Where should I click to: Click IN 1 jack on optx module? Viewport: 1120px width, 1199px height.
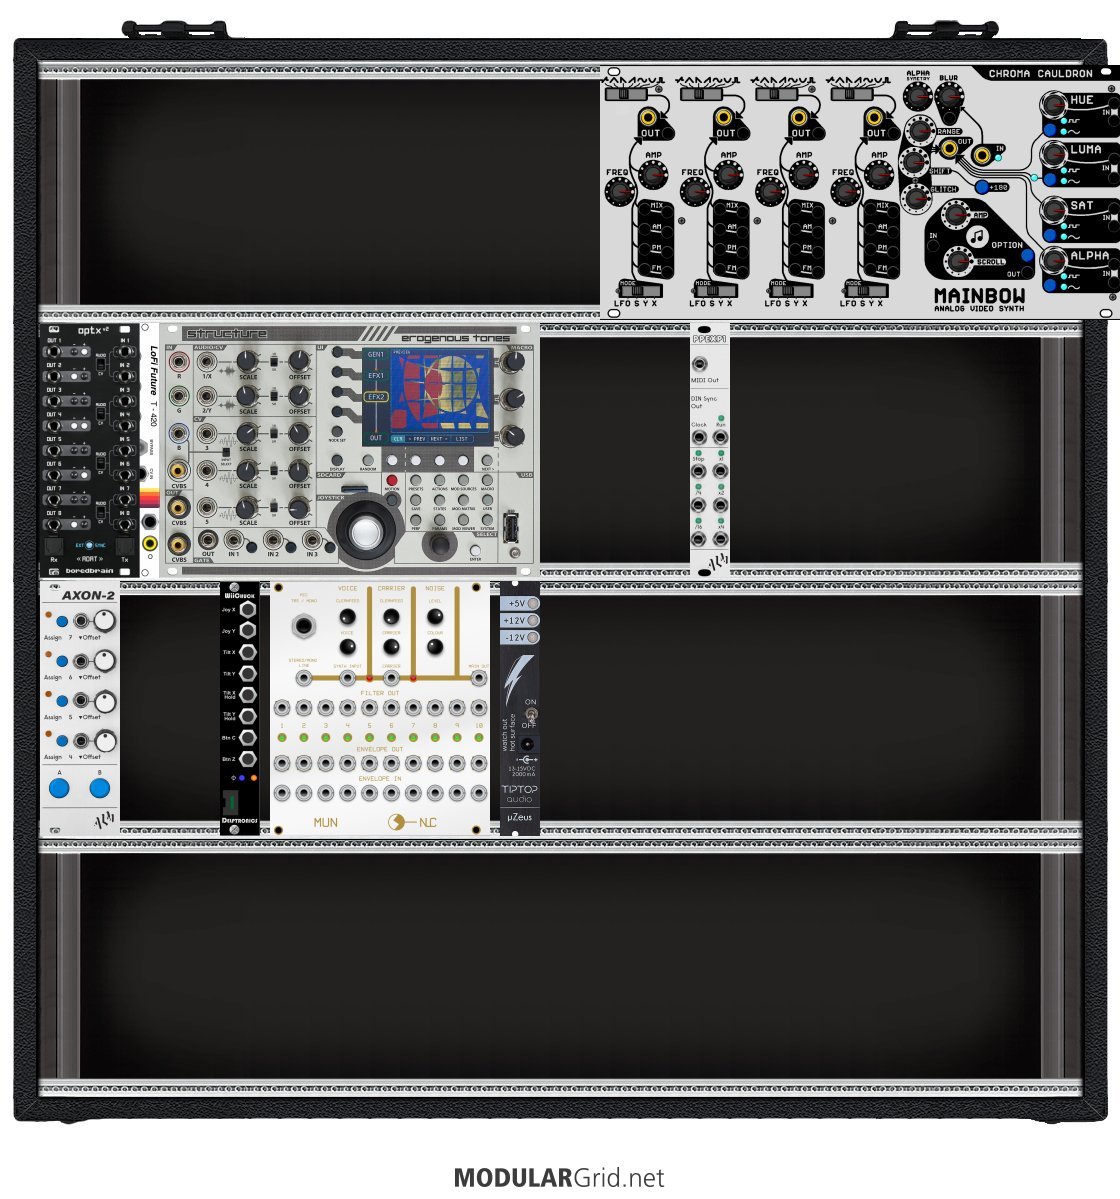tap(124, 352)
